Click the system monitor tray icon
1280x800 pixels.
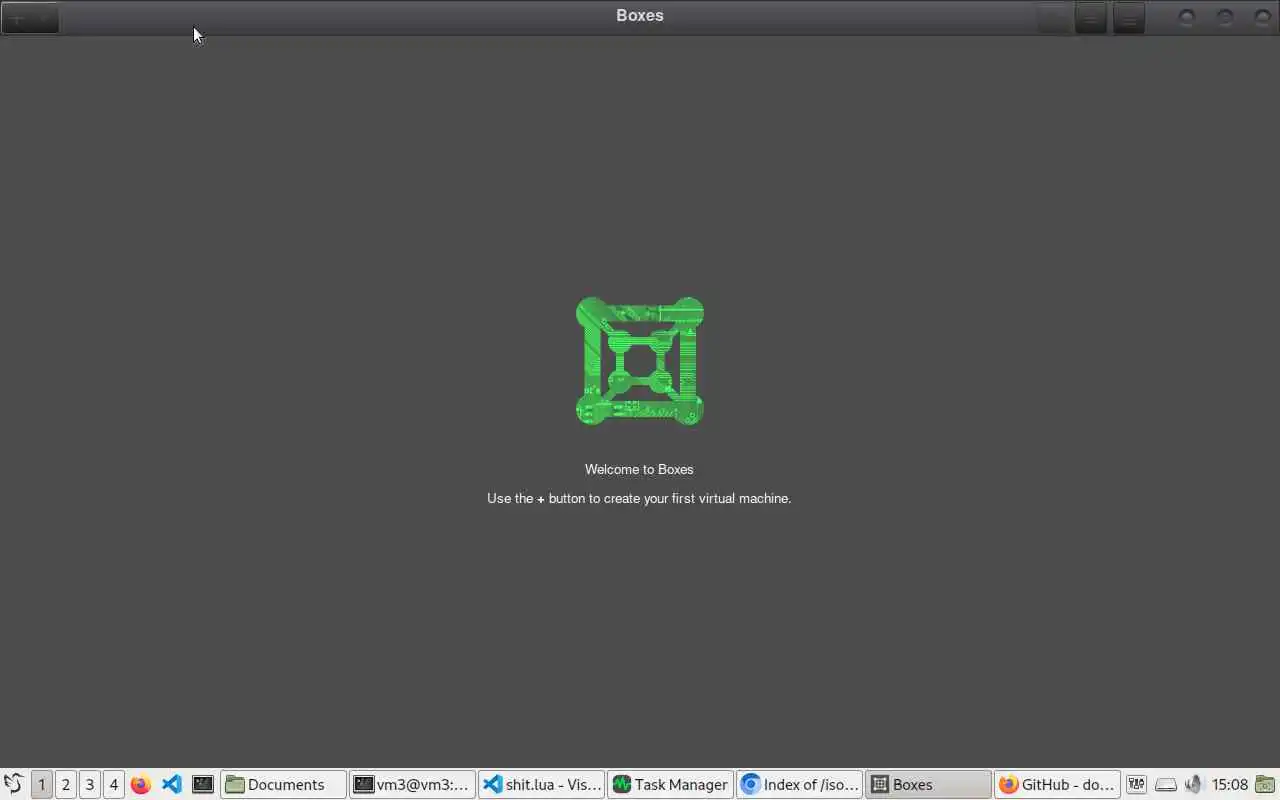pyautogui.click(x=1136, y=784)
